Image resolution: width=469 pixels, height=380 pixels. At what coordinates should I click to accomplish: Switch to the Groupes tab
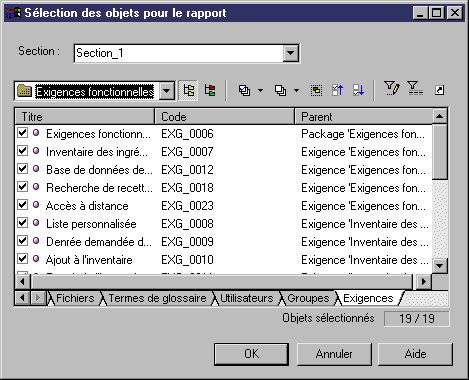308,298
